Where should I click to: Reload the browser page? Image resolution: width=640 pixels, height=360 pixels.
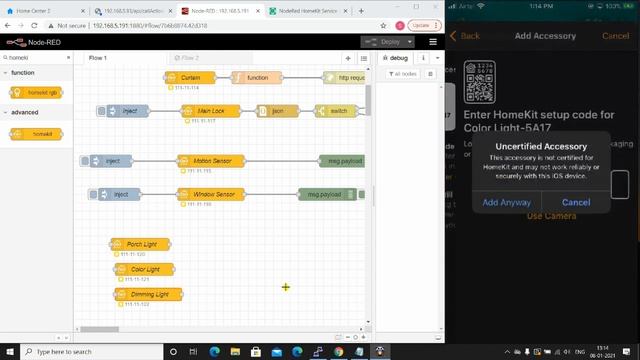(x=34, y=26)
